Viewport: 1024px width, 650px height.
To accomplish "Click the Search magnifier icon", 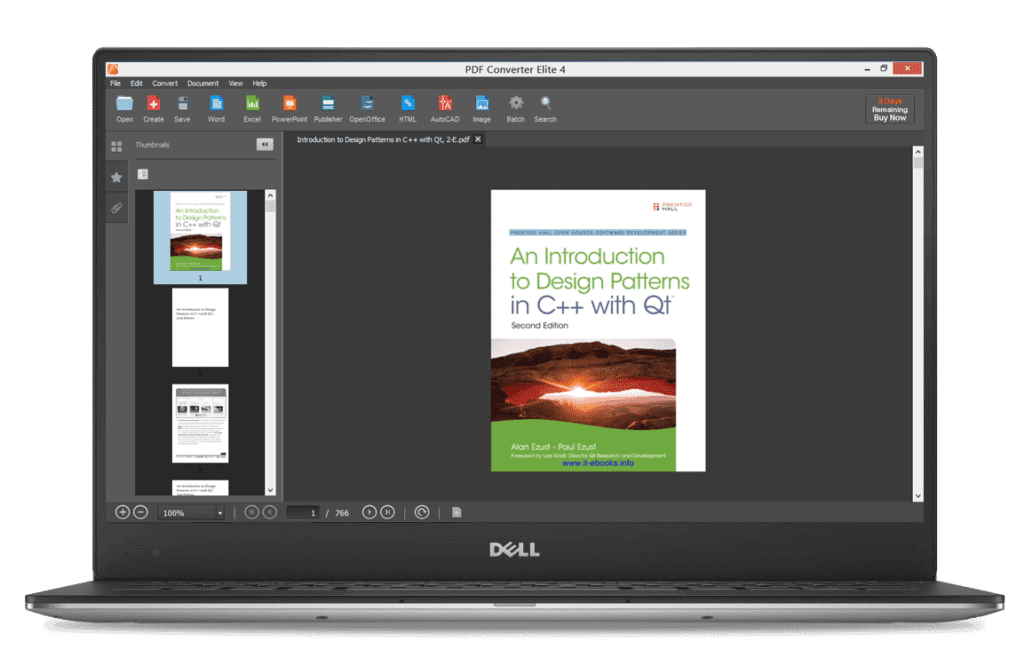I will [x=546, y=103].
